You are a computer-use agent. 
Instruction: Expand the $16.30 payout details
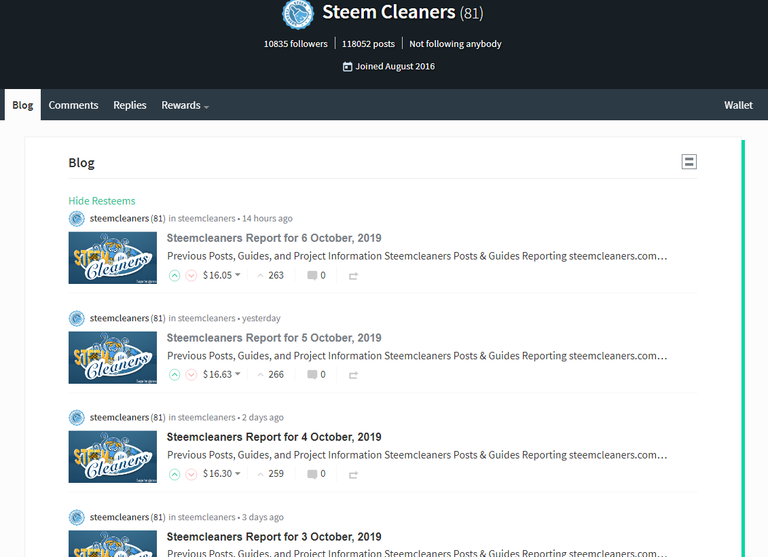221,474
